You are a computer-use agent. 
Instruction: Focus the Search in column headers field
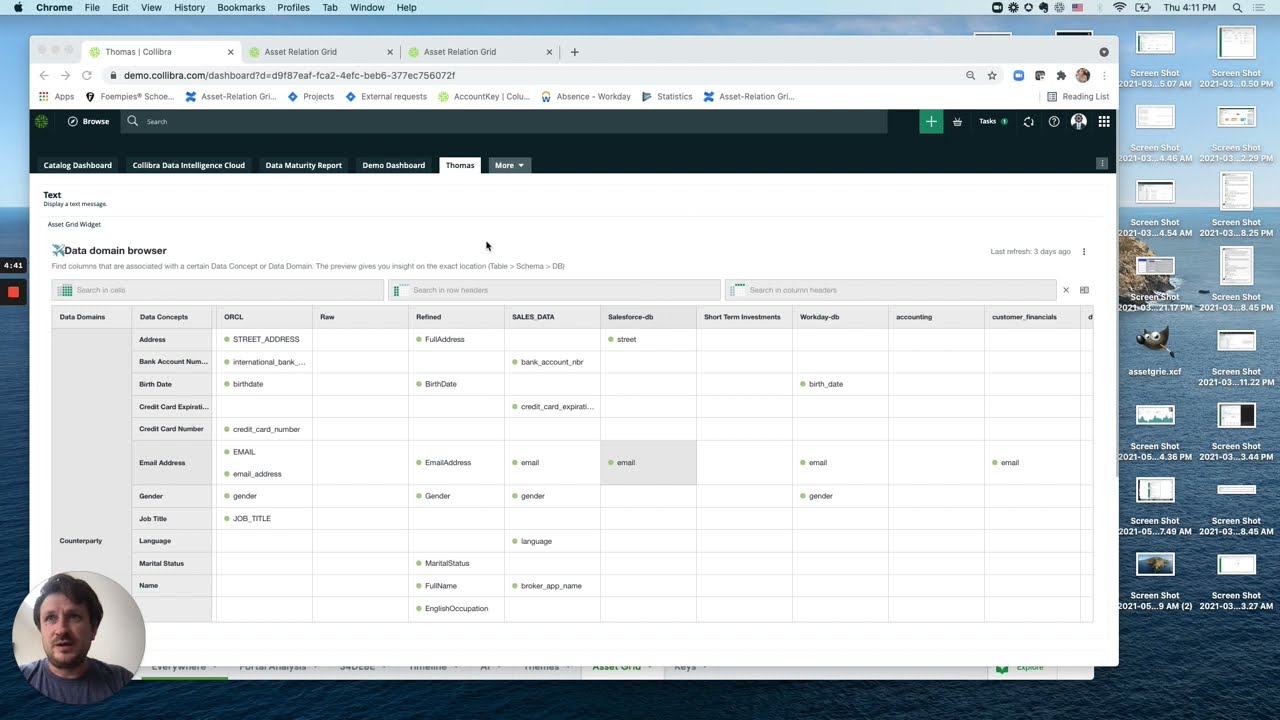coord(891,290)
